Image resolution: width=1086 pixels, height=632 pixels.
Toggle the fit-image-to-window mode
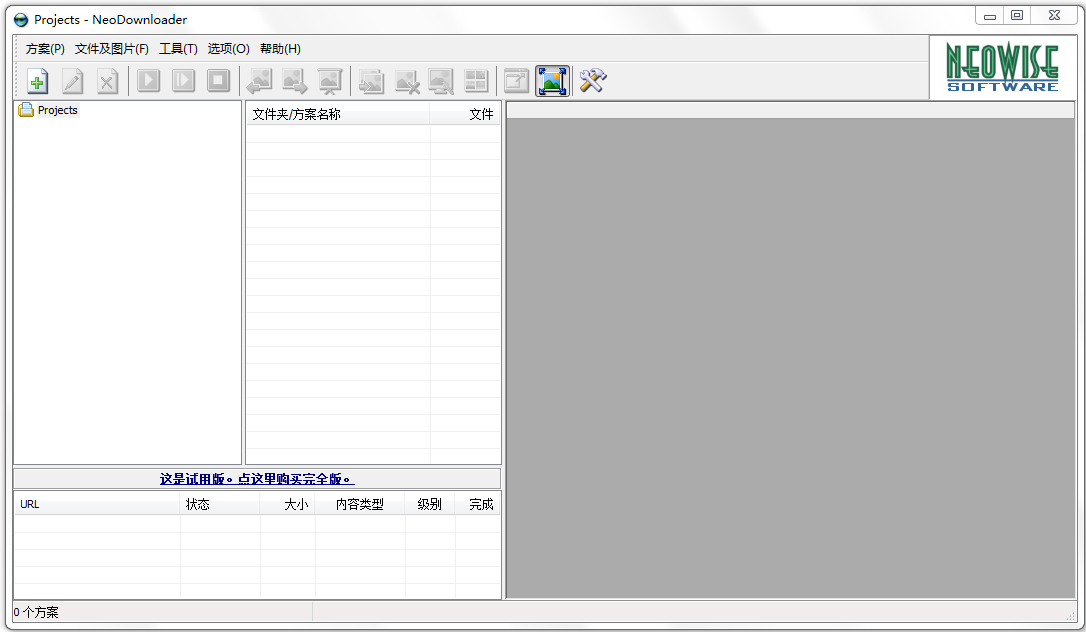pyautogui.click(x=551, y=81)
